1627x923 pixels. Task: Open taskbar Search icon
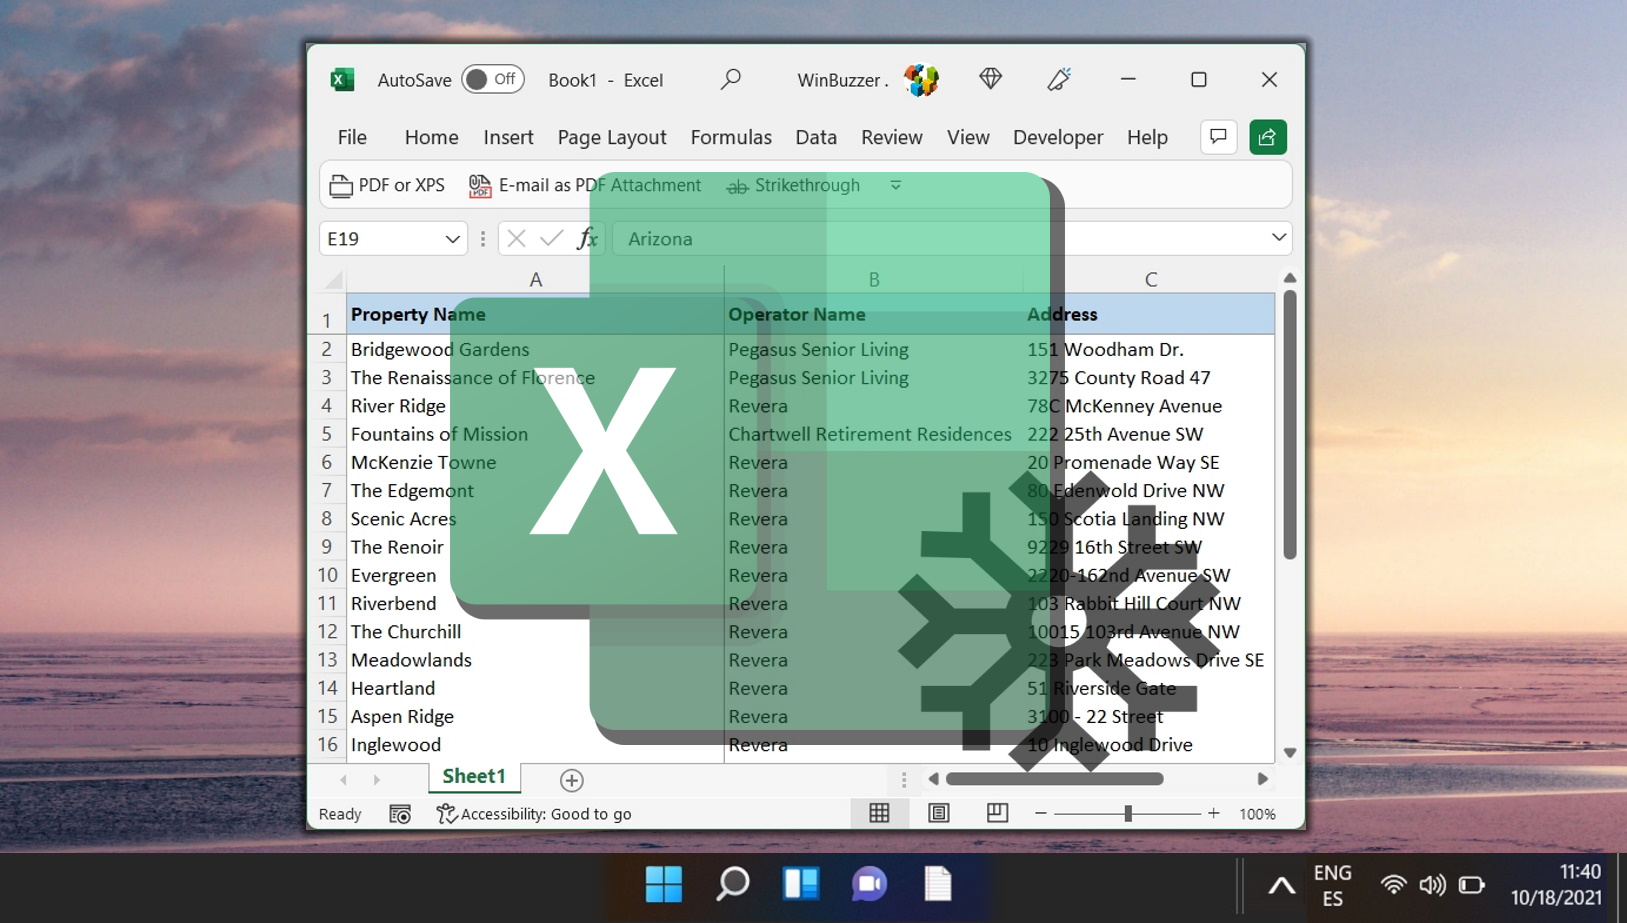pos(733,884)
